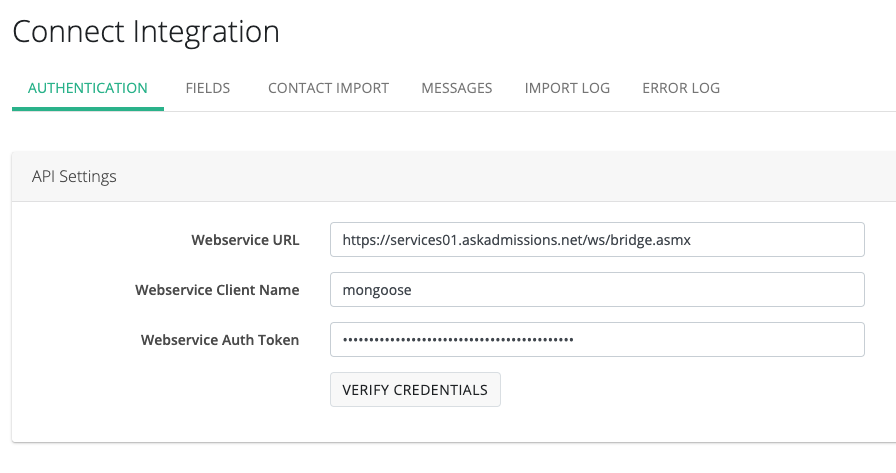Click into the Webservice Client Name field
Viewport: 896px width, 473px height.
pos(596,290)
